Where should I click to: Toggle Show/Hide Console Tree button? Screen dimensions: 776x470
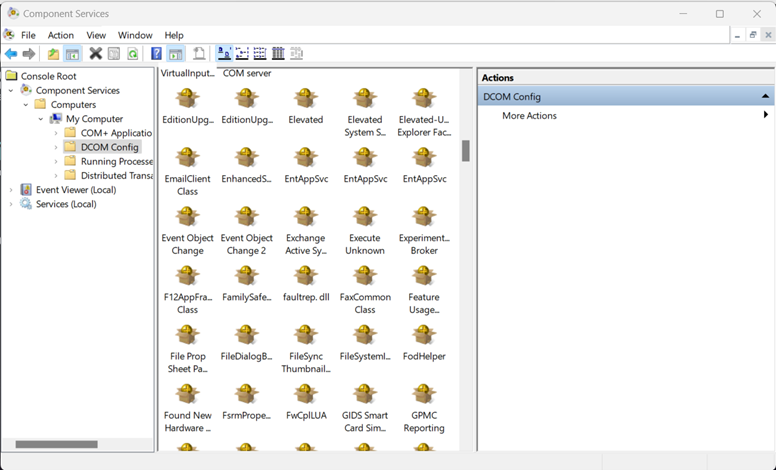pyautogui.click(x=72, y=53)
